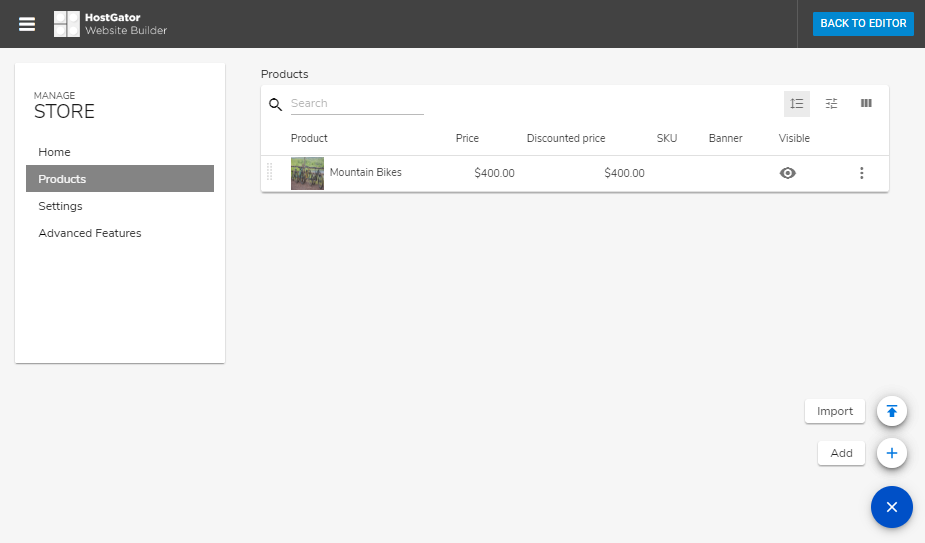Toggle Mountain Bikes visibility eye
925x543 pixels.
(788, 173)
